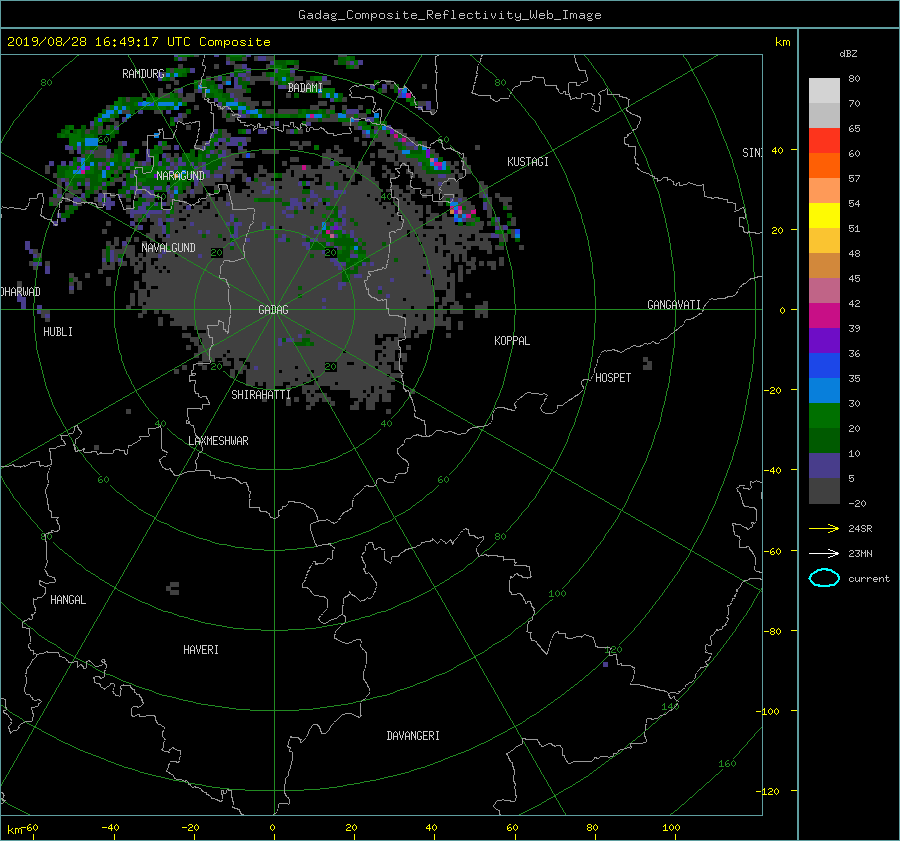Screen dimensions: 900x841
Task: Click the KOPPAL town label
Action: 512,341
